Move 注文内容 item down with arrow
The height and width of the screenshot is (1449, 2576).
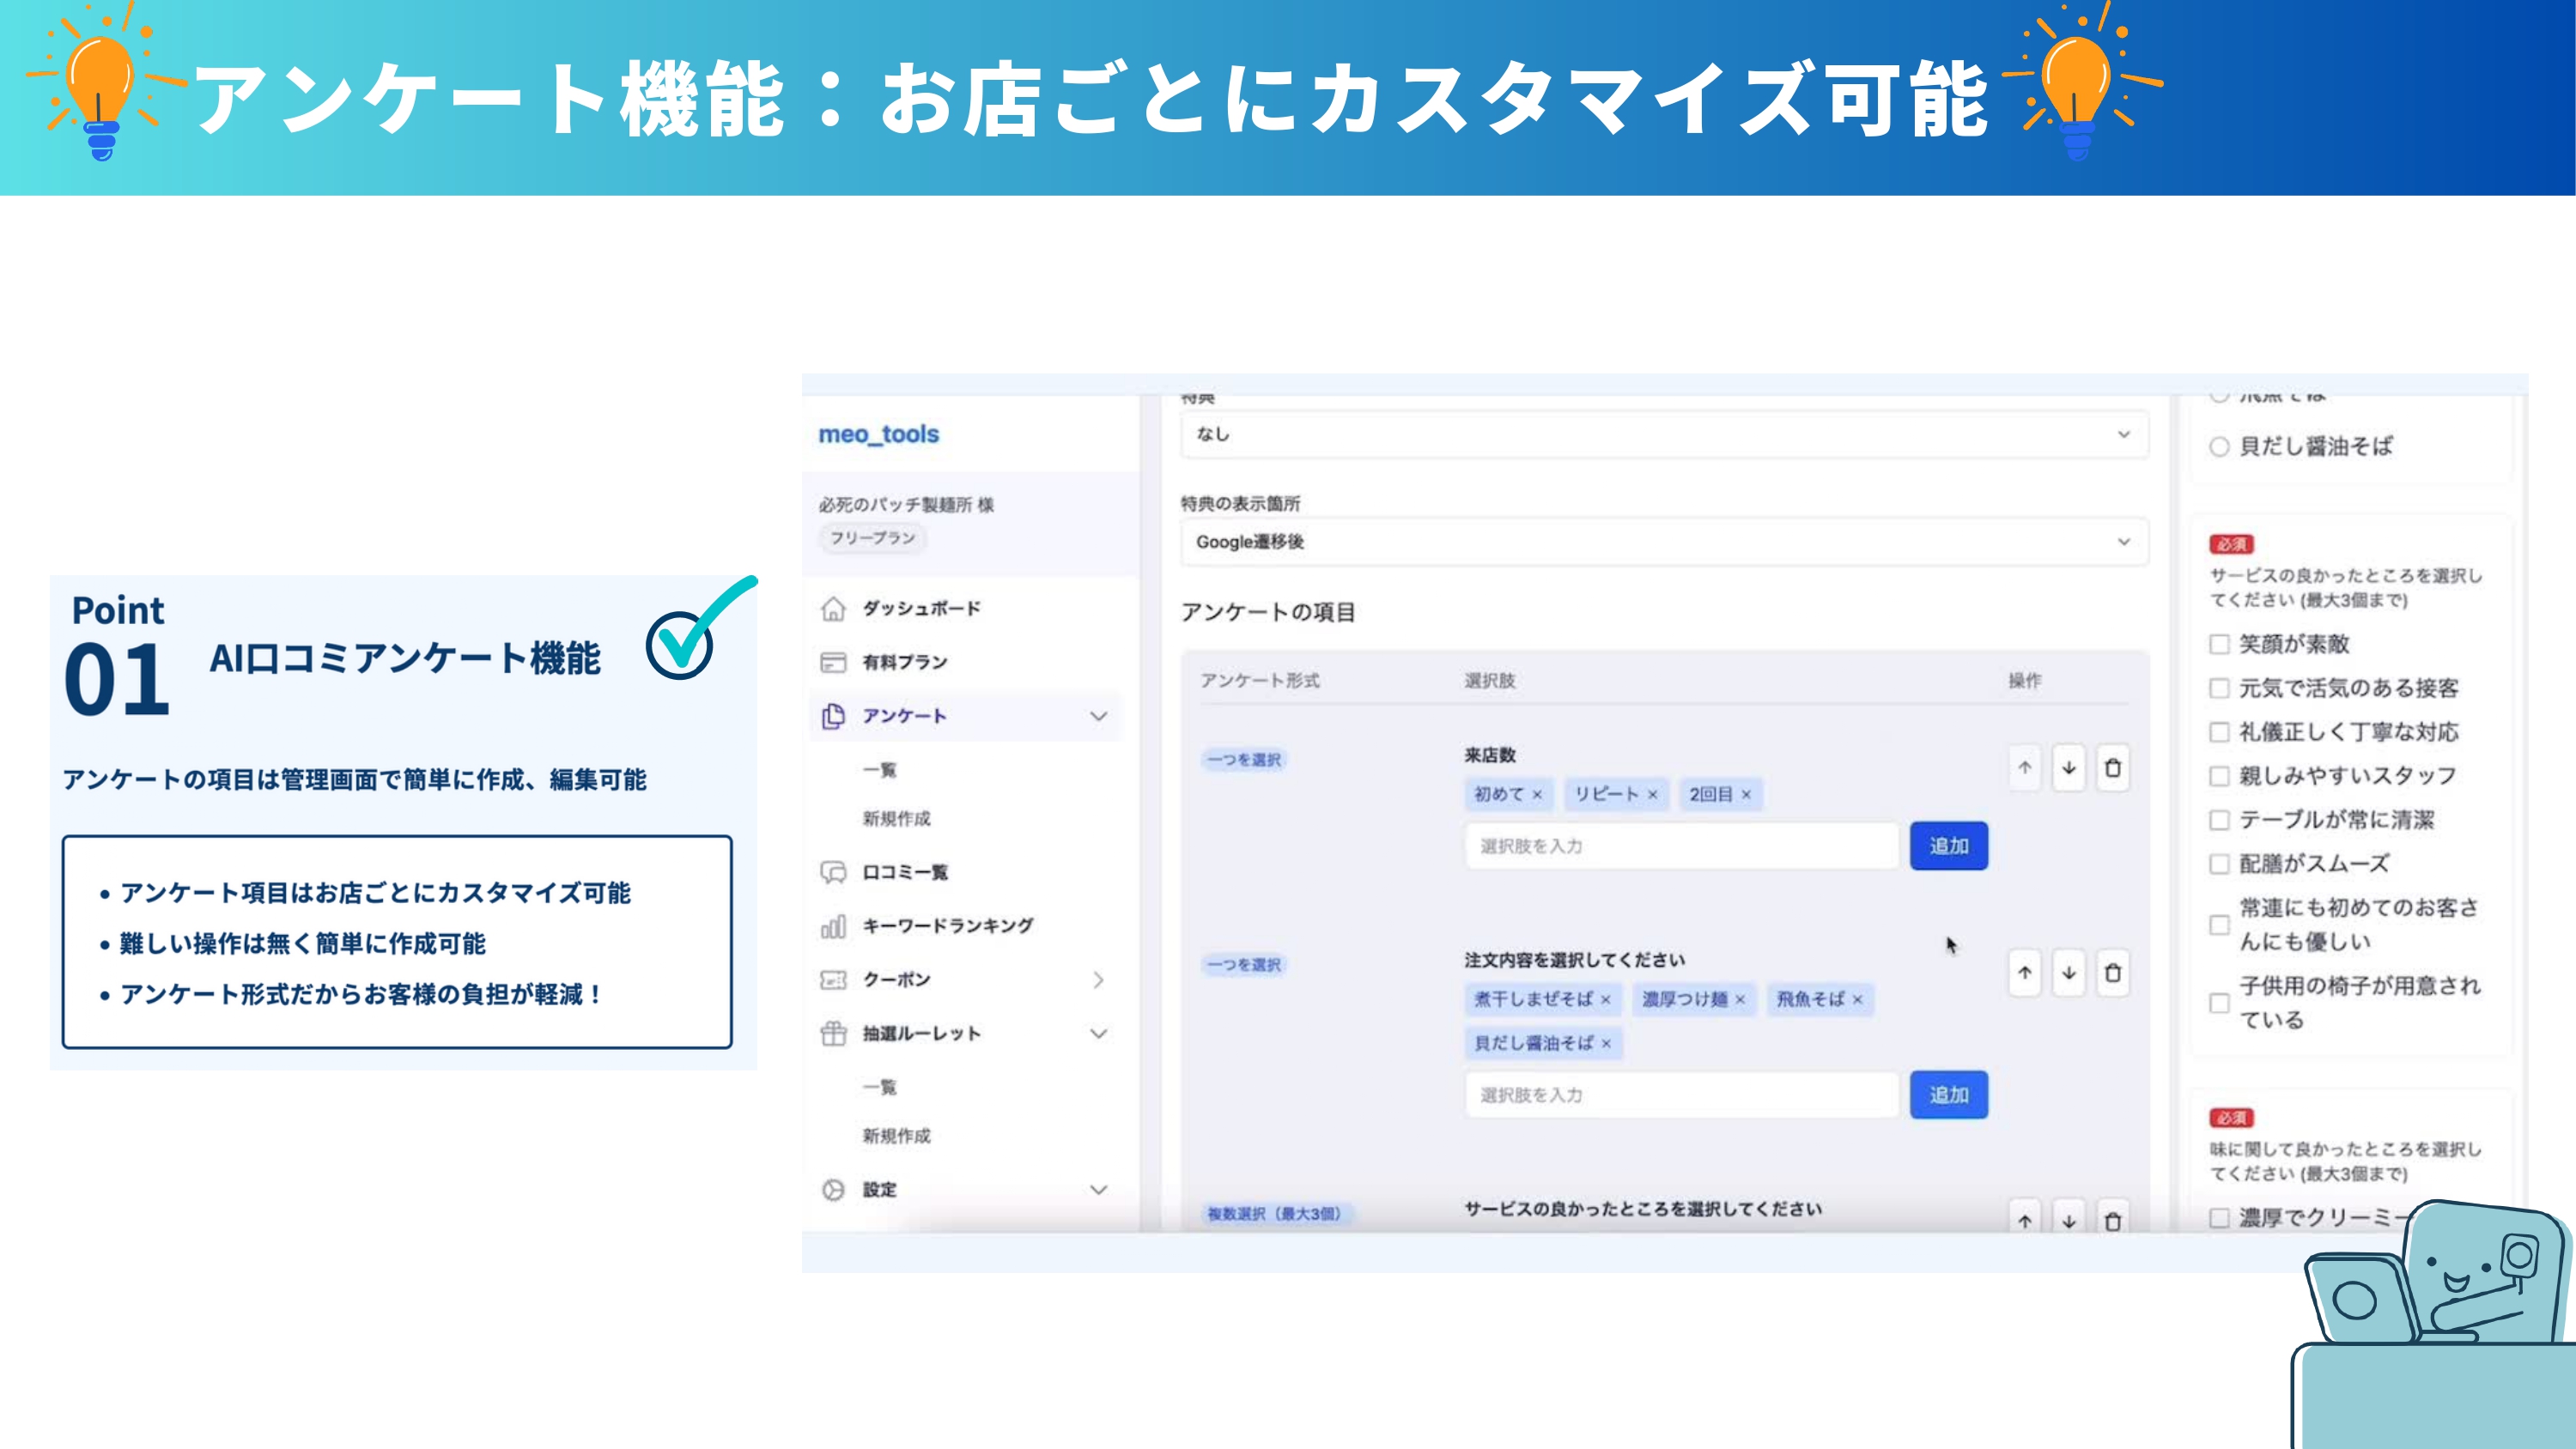click(x=2069, y=972)
